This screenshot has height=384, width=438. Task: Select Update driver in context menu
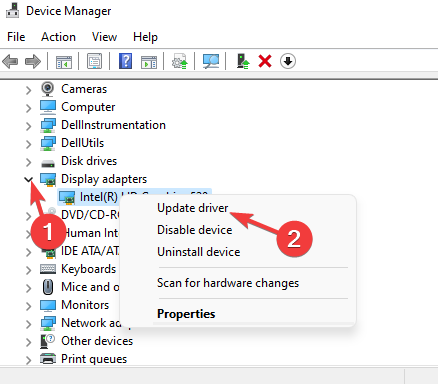click(193, 208)
